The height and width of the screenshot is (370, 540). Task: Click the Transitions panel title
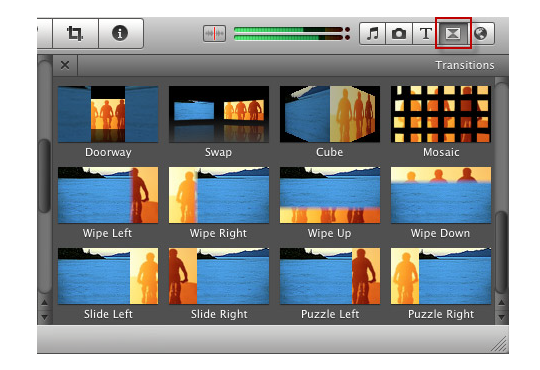click(465, 65)
